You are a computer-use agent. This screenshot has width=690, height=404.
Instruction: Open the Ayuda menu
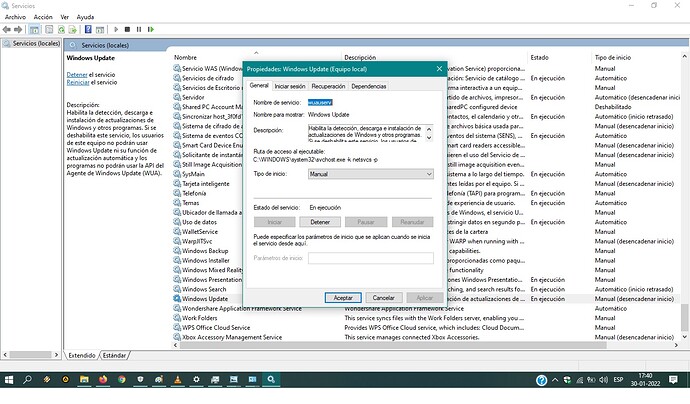[x=85, y=17]
